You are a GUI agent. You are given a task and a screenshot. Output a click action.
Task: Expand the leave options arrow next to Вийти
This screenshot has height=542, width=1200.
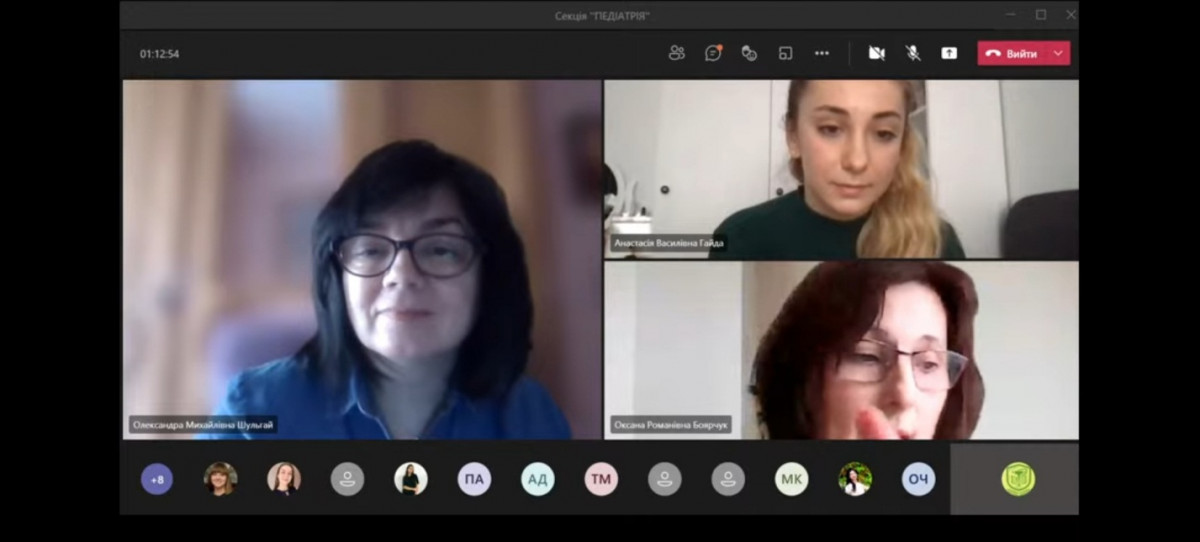click(1058, 53)
